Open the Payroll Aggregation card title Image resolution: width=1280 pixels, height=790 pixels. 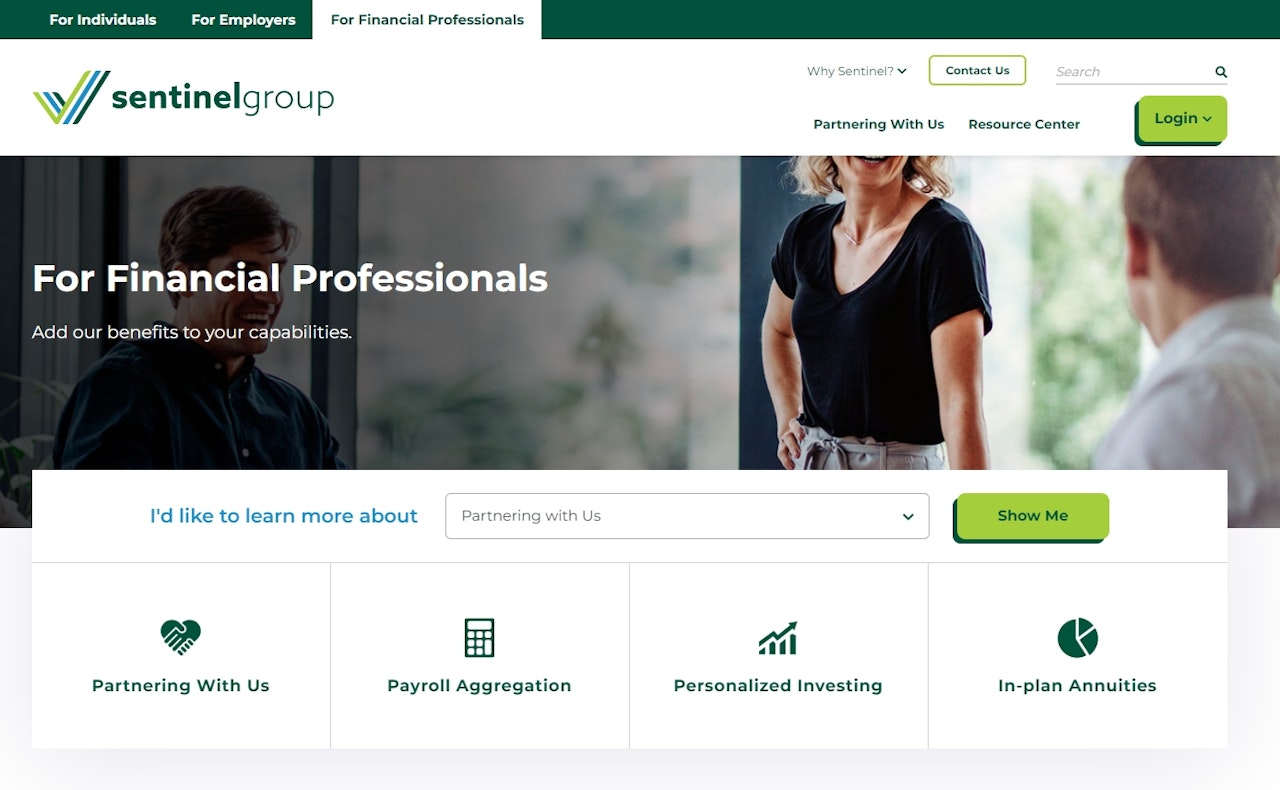[479, 686]
